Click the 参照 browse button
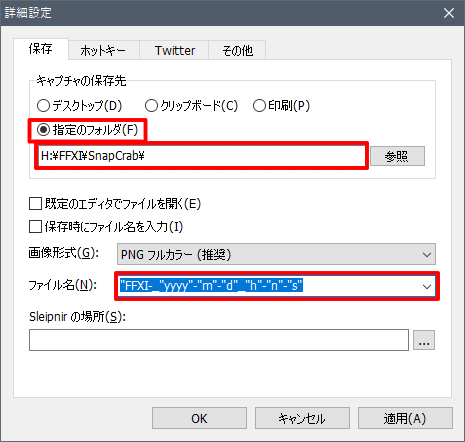This screenshot has height=442, width=465. point(397,156)
